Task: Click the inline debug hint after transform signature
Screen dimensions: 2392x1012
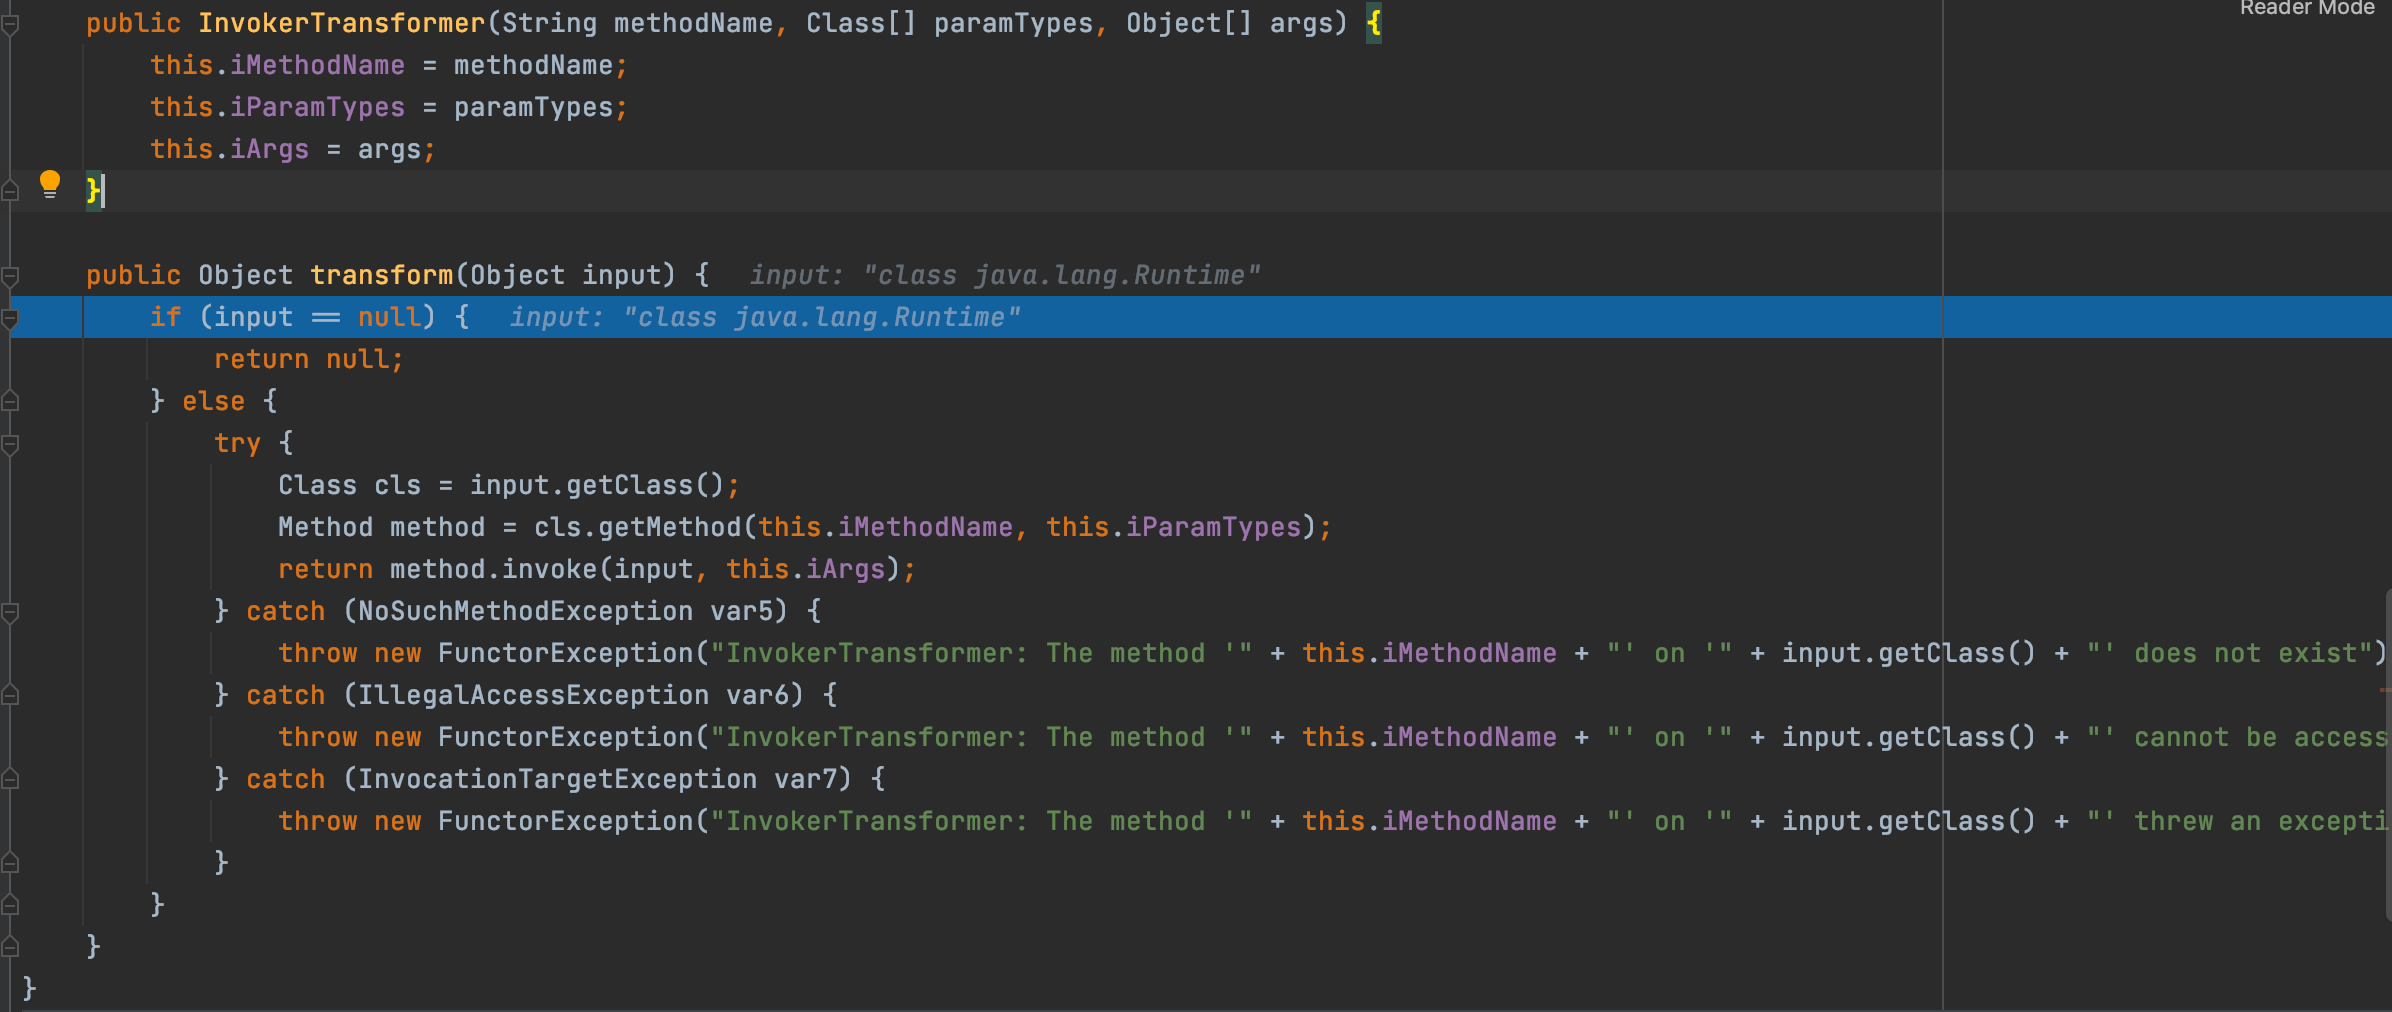Action: pyautogui.click(x=1005, y=275)
